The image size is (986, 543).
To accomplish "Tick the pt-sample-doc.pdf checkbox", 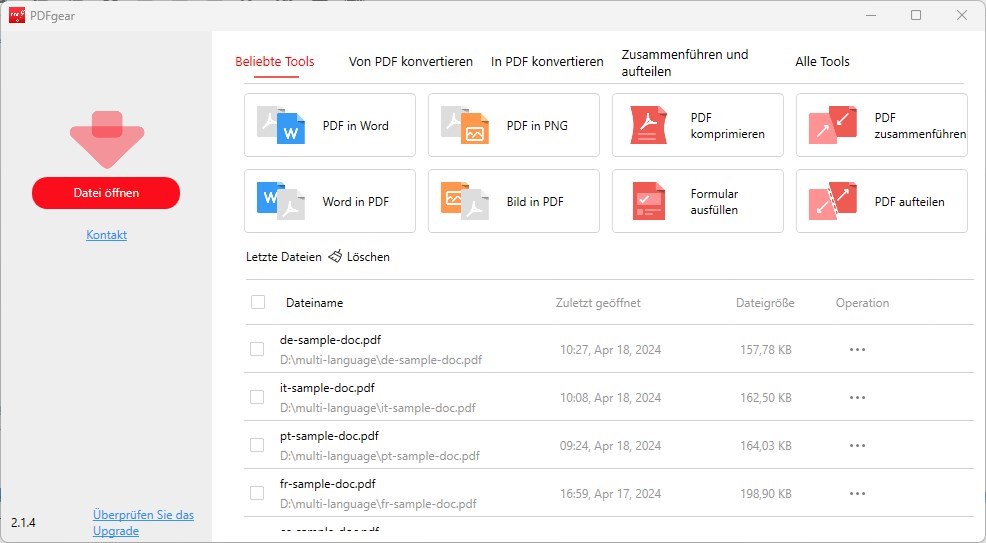I will 257,444.
